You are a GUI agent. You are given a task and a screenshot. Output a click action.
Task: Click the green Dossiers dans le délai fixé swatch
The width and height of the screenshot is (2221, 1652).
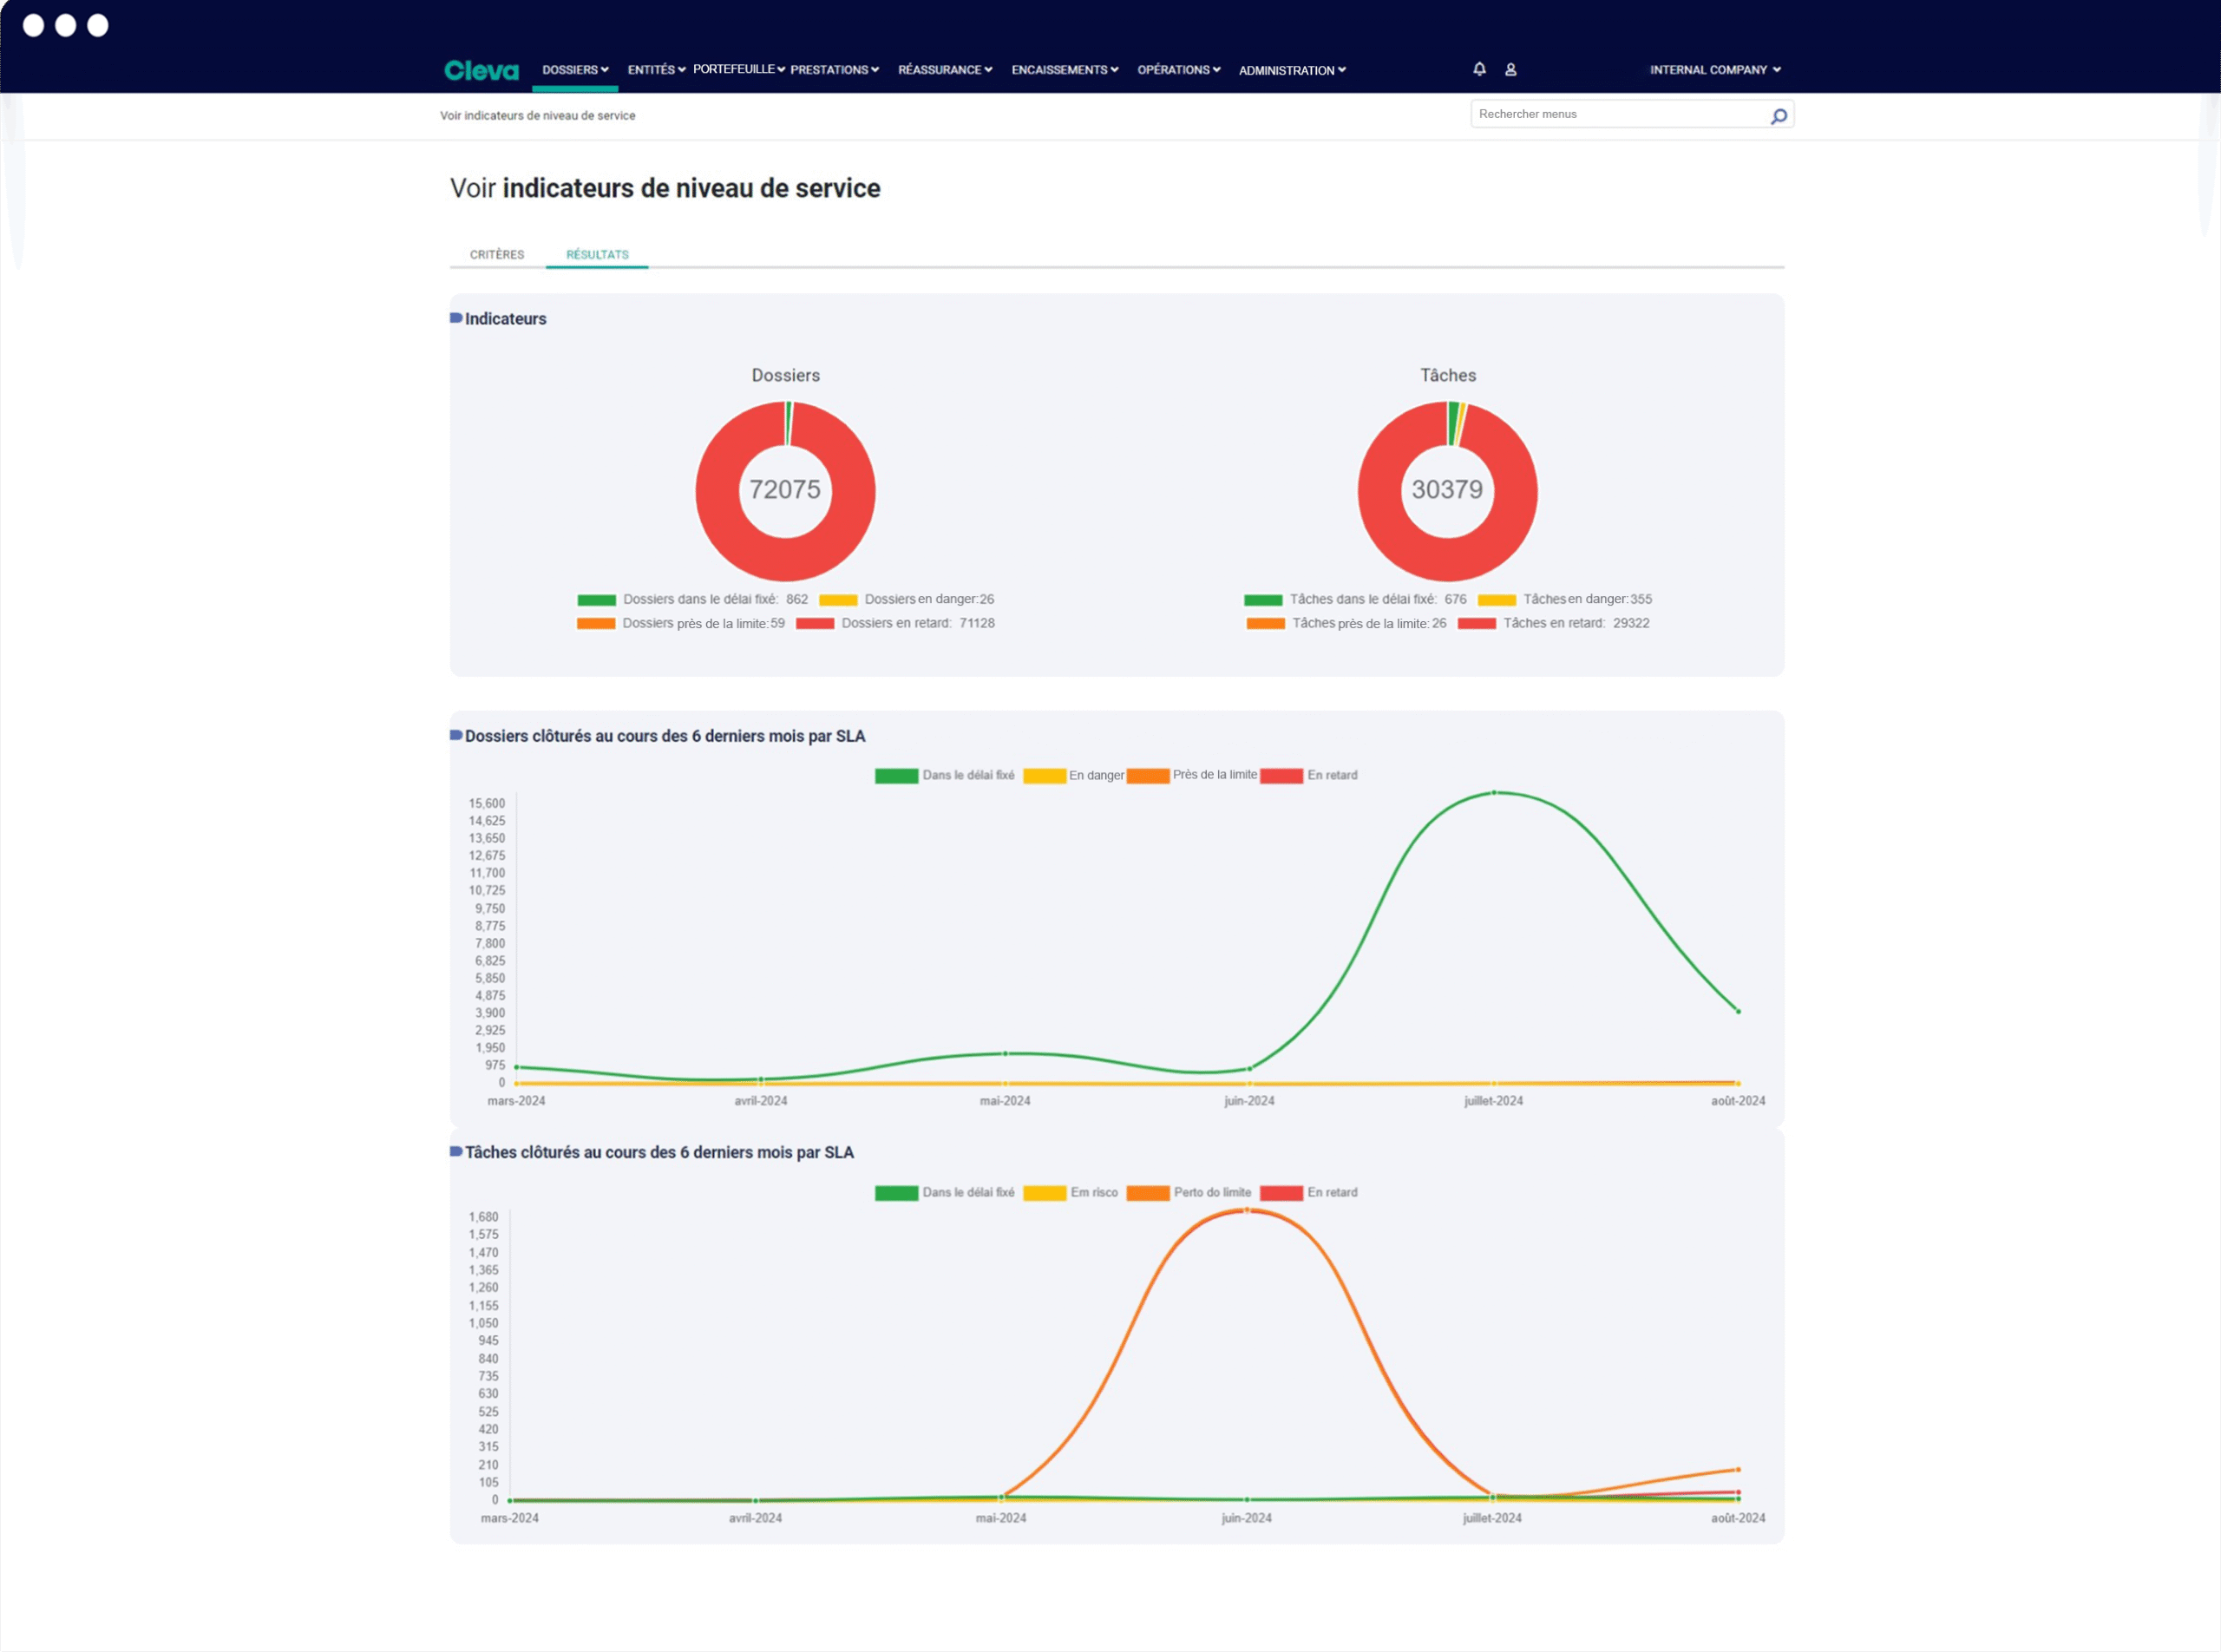[596, 600]
